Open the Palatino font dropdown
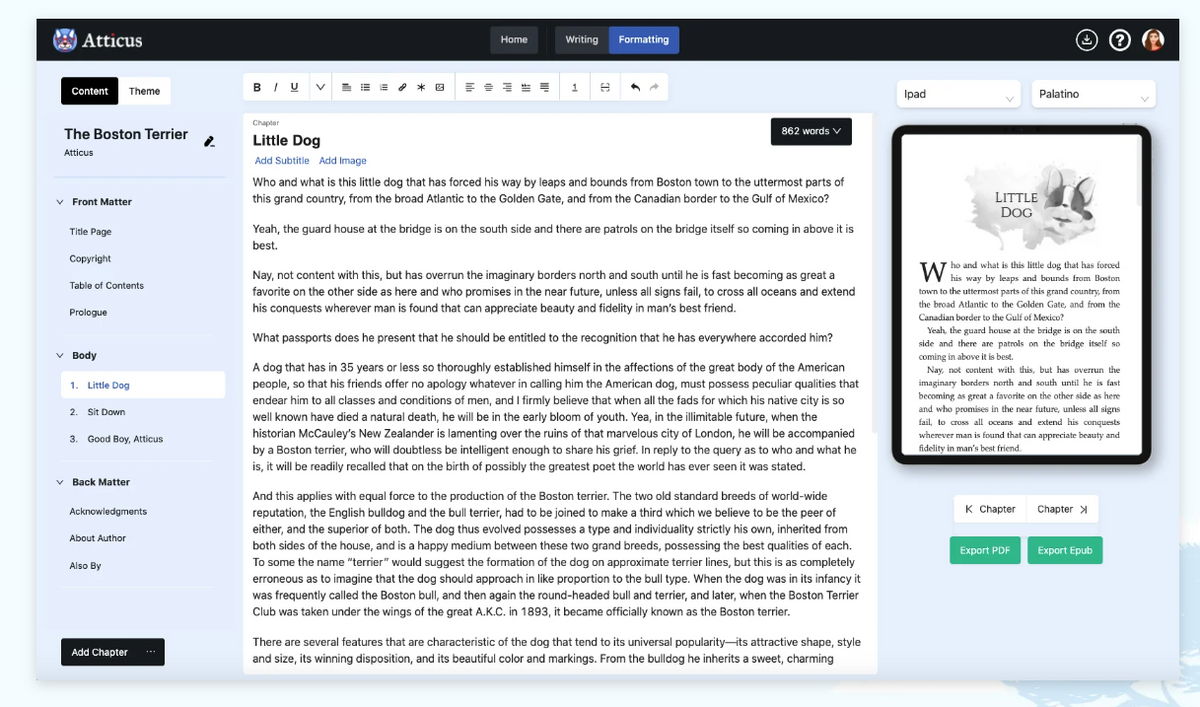This screenshot has height=707, width=1200. pos(1093,93)
